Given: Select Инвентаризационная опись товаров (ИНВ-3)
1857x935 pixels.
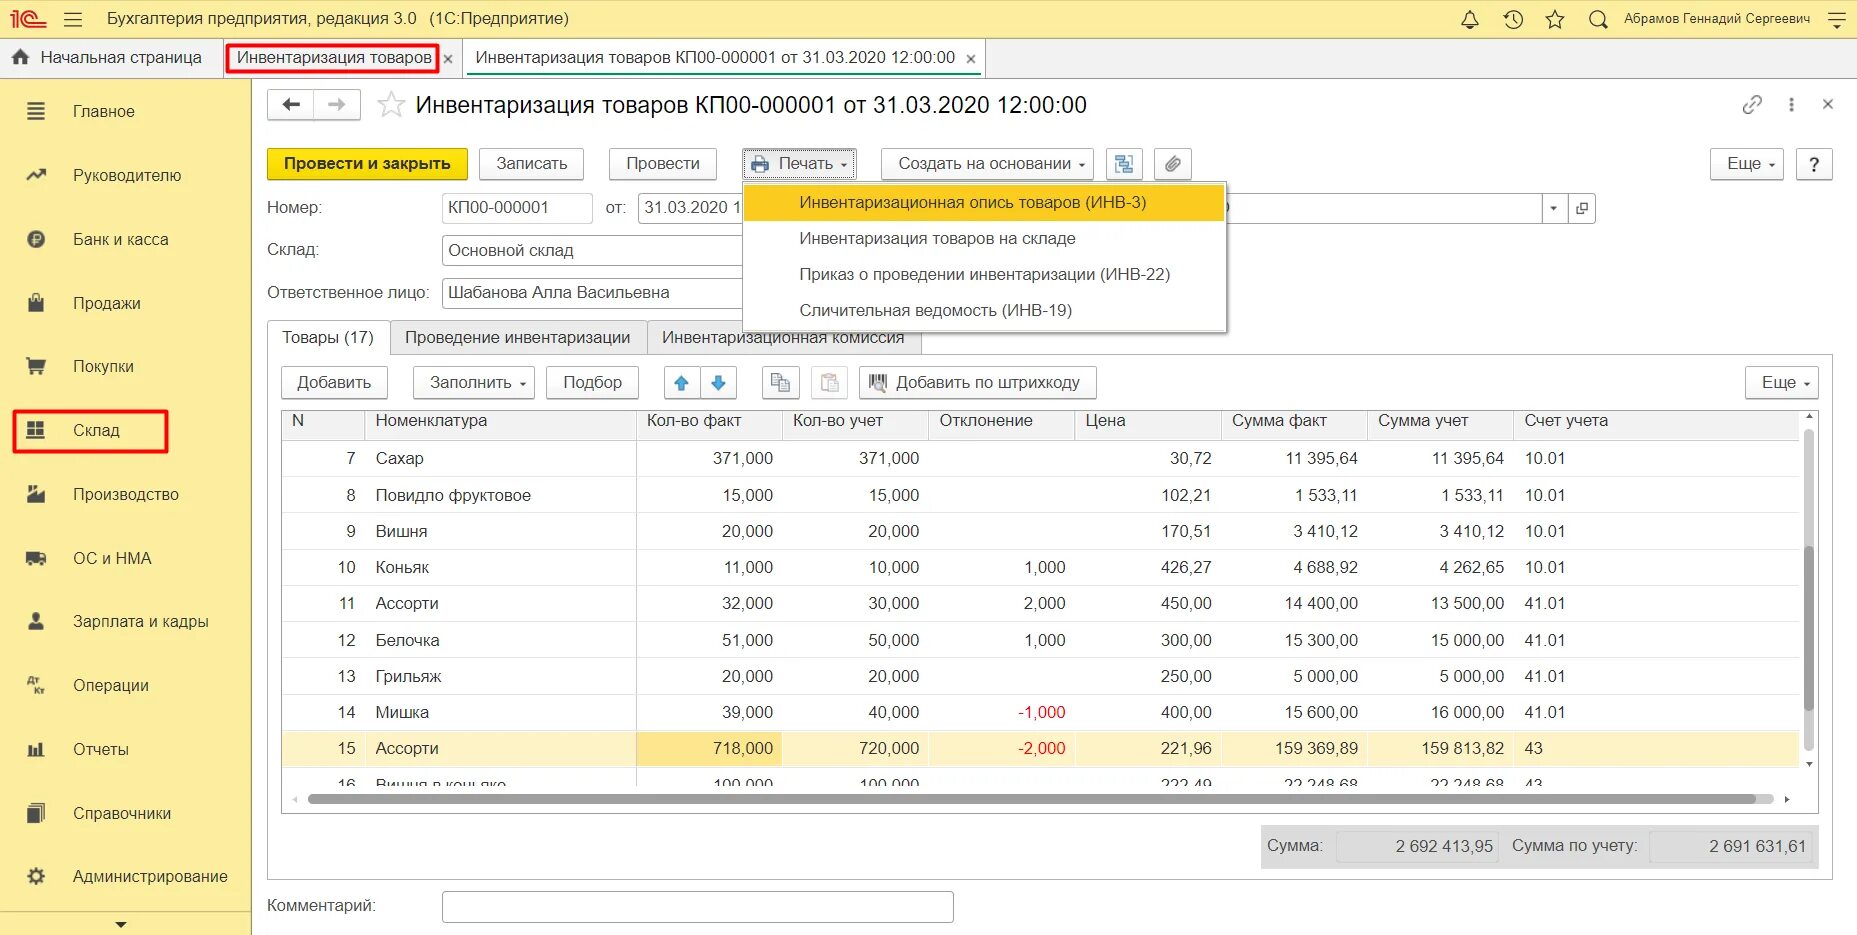Looking at the screenshot, I should click(x=985, y=203).
